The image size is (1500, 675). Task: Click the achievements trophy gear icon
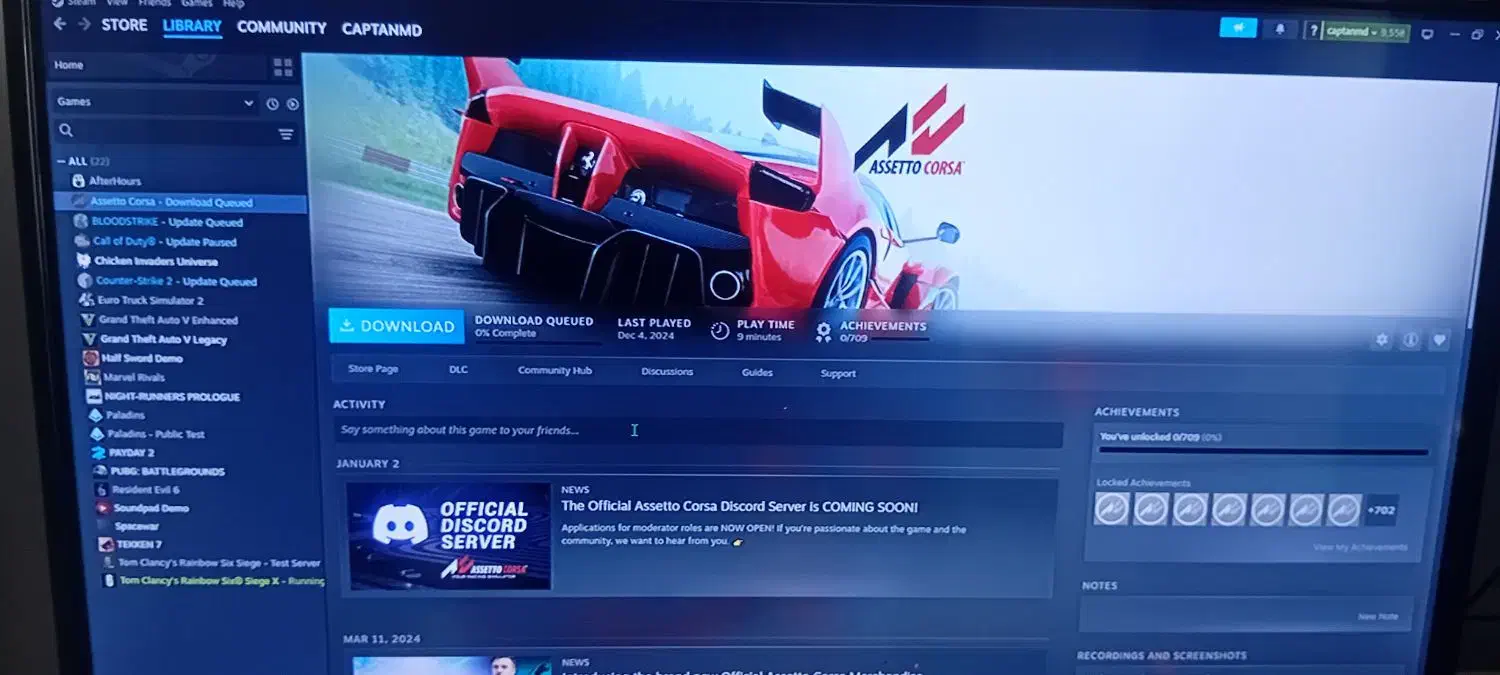tap(823, 332)
